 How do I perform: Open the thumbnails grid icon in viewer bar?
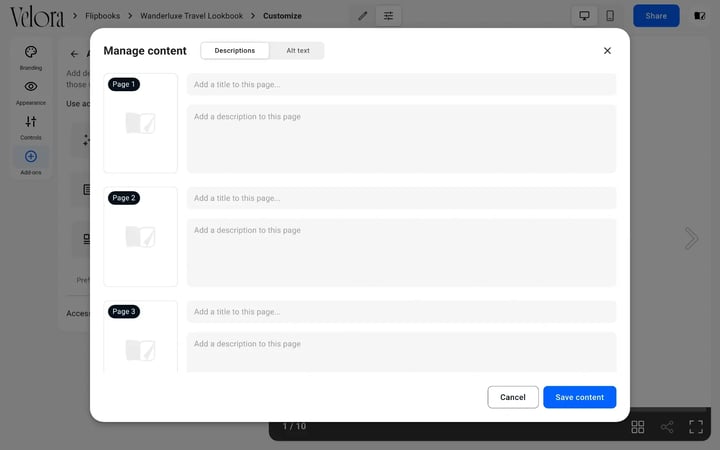637,427
